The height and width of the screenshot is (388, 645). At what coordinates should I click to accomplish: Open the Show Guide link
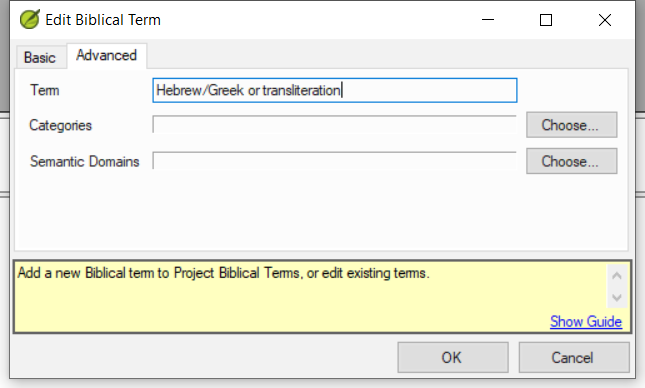pos(586,321)
